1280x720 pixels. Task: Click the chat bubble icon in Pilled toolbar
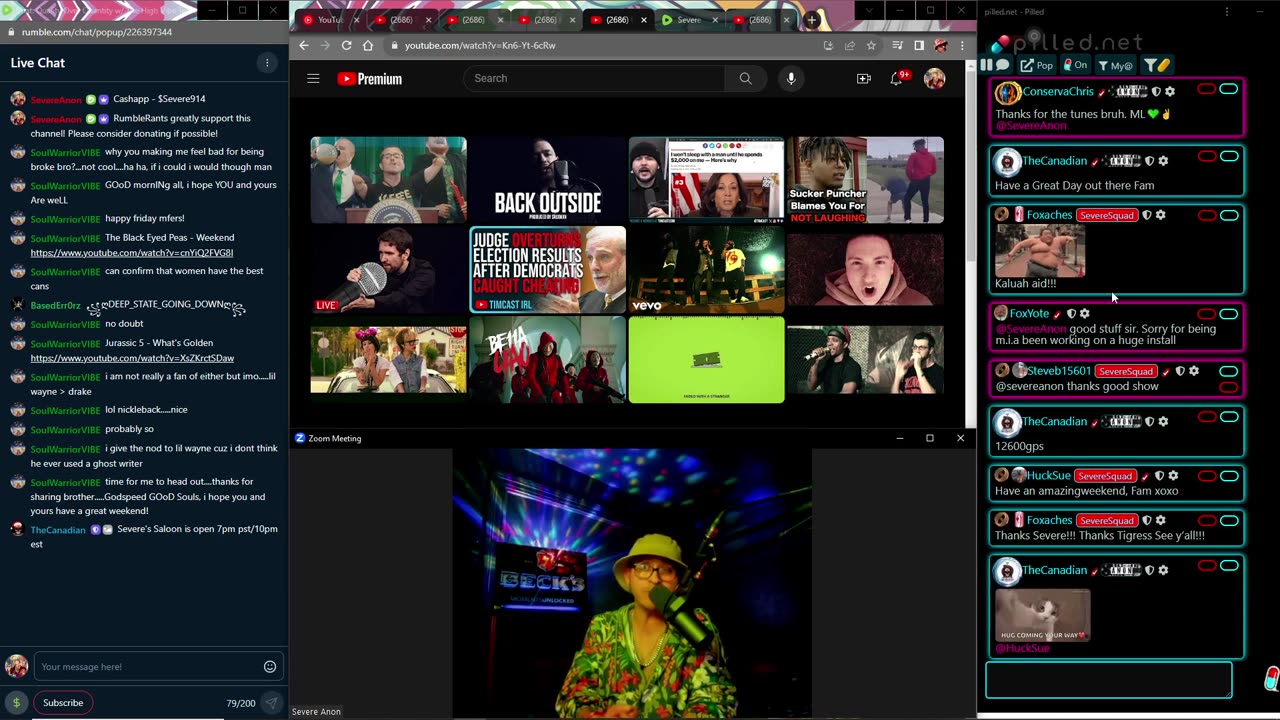click(x=1002, y=66)
